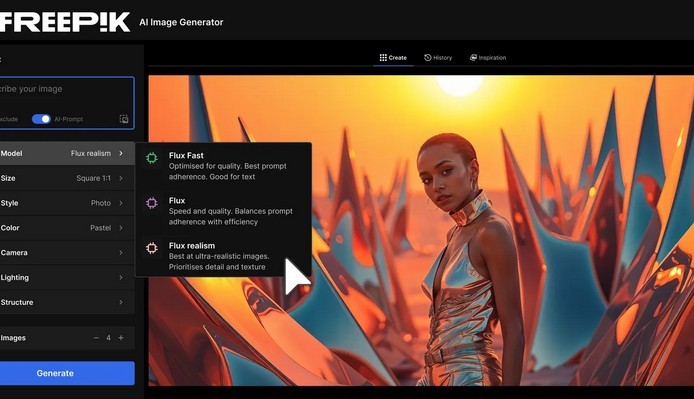Image resolution: width=694 pixels, height=399 pixels.
Task: Toggle the AI-Prompt switch
Action: [41, 119]
